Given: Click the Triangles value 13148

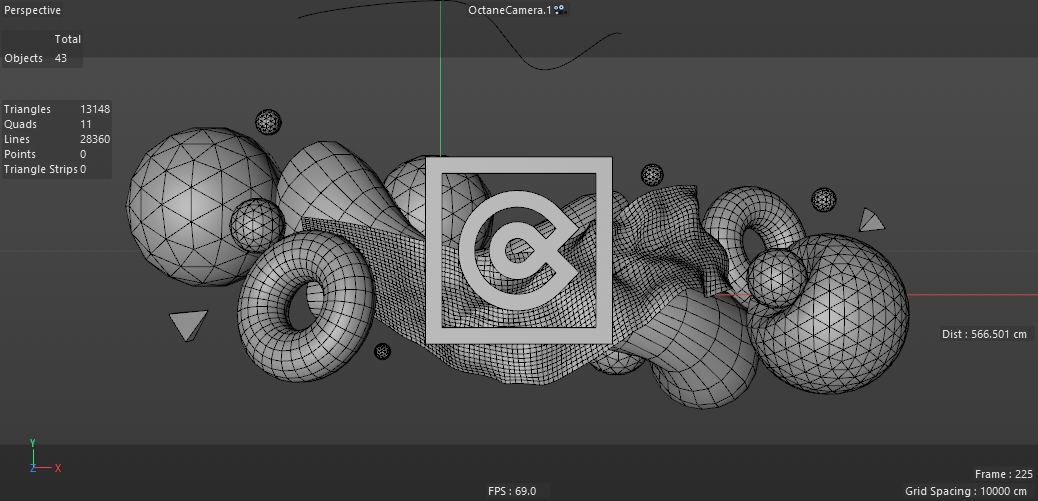Looking at the screenshot, I should point(95,109).
